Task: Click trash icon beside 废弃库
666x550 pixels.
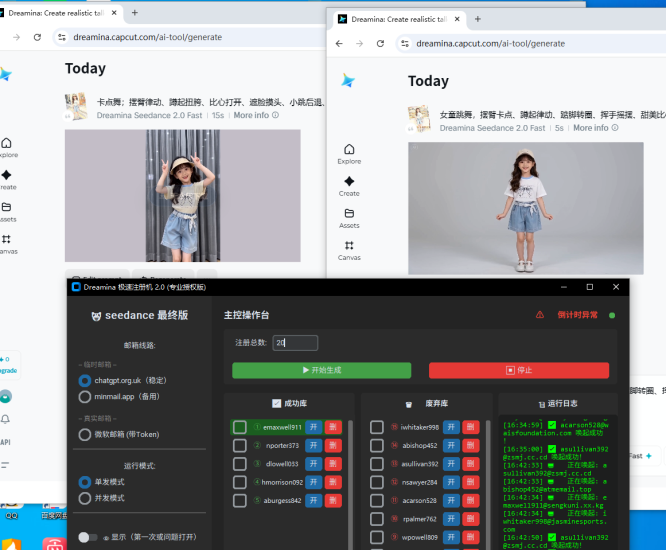Action: [409, 404]
